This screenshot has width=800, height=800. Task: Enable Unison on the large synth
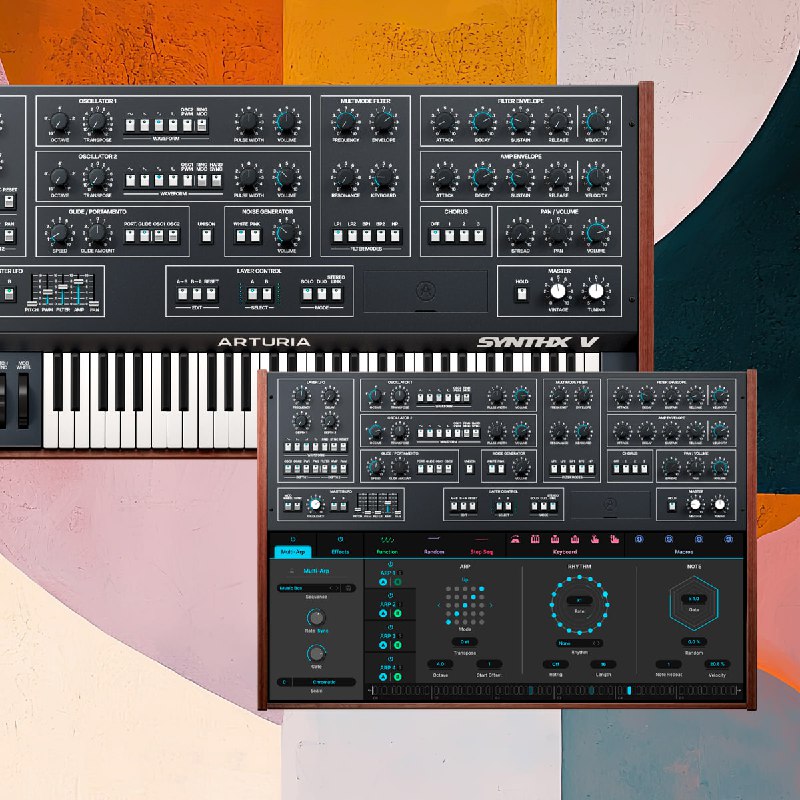point(206,236)
